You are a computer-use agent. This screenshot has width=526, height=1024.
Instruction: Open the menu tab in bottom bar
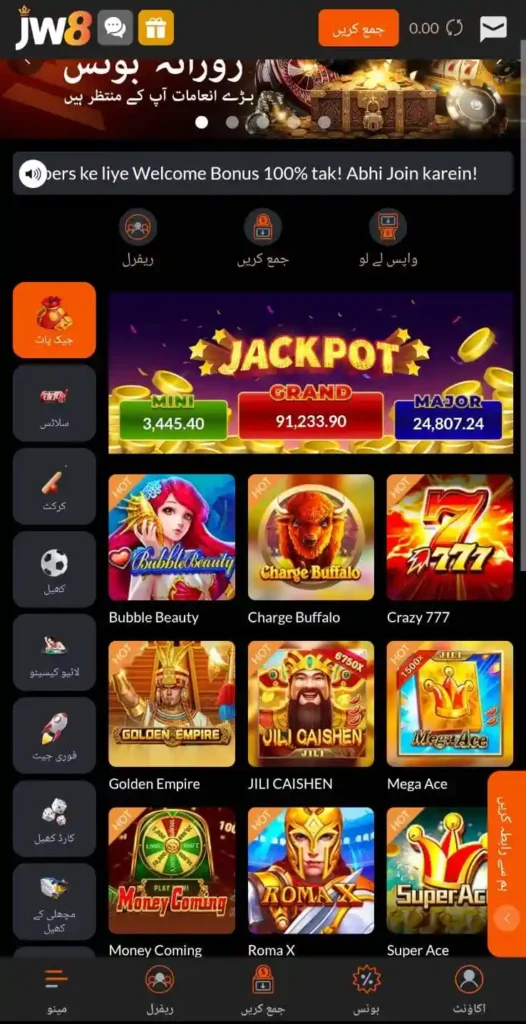tap(57, 989)
